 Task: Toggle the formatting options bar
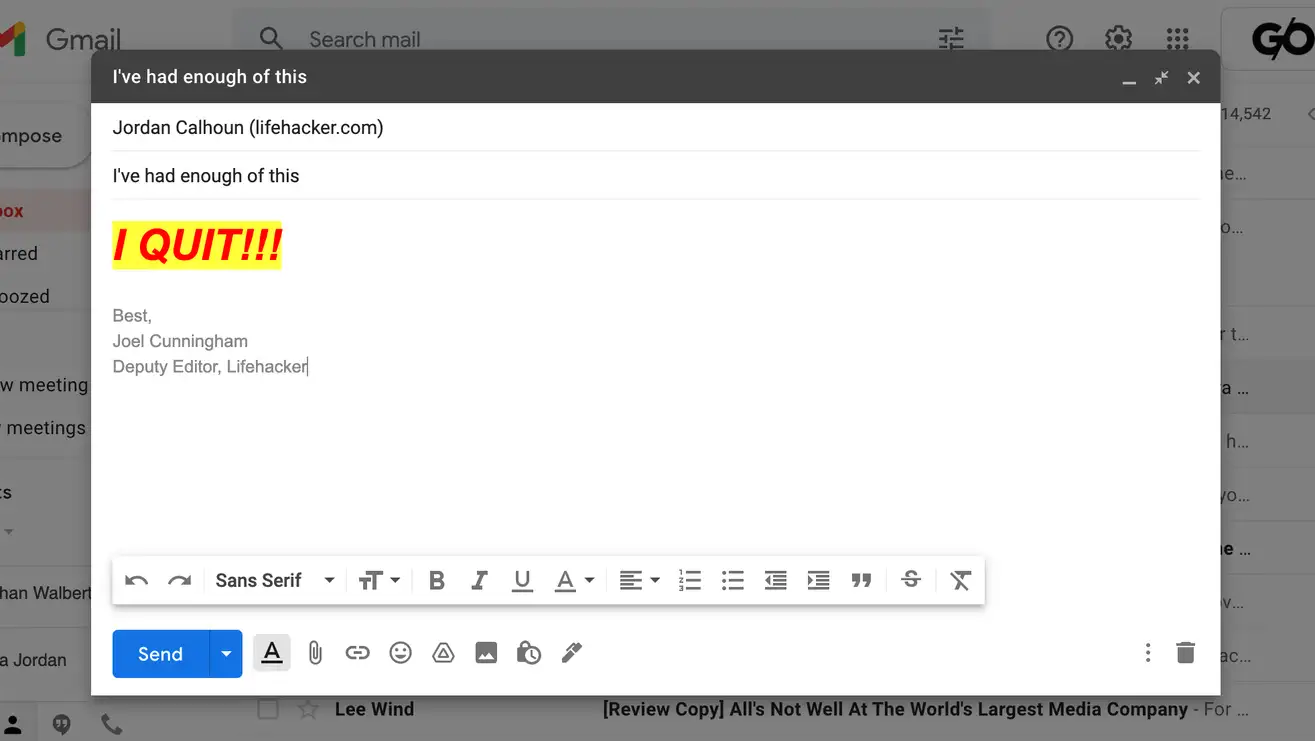pos(271,653)
